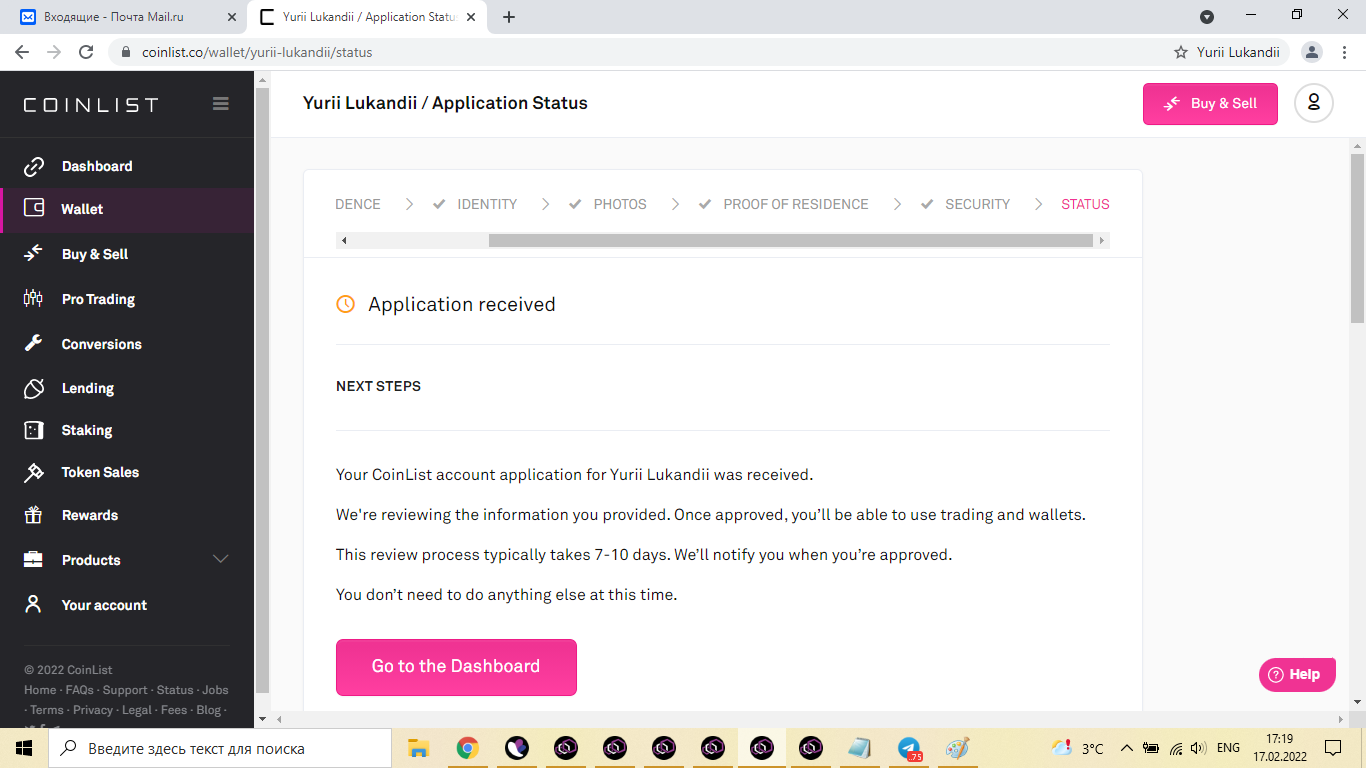Open Lending icon in sidebar
This screenshot has height=768, width=1366.
click(34, 388)
